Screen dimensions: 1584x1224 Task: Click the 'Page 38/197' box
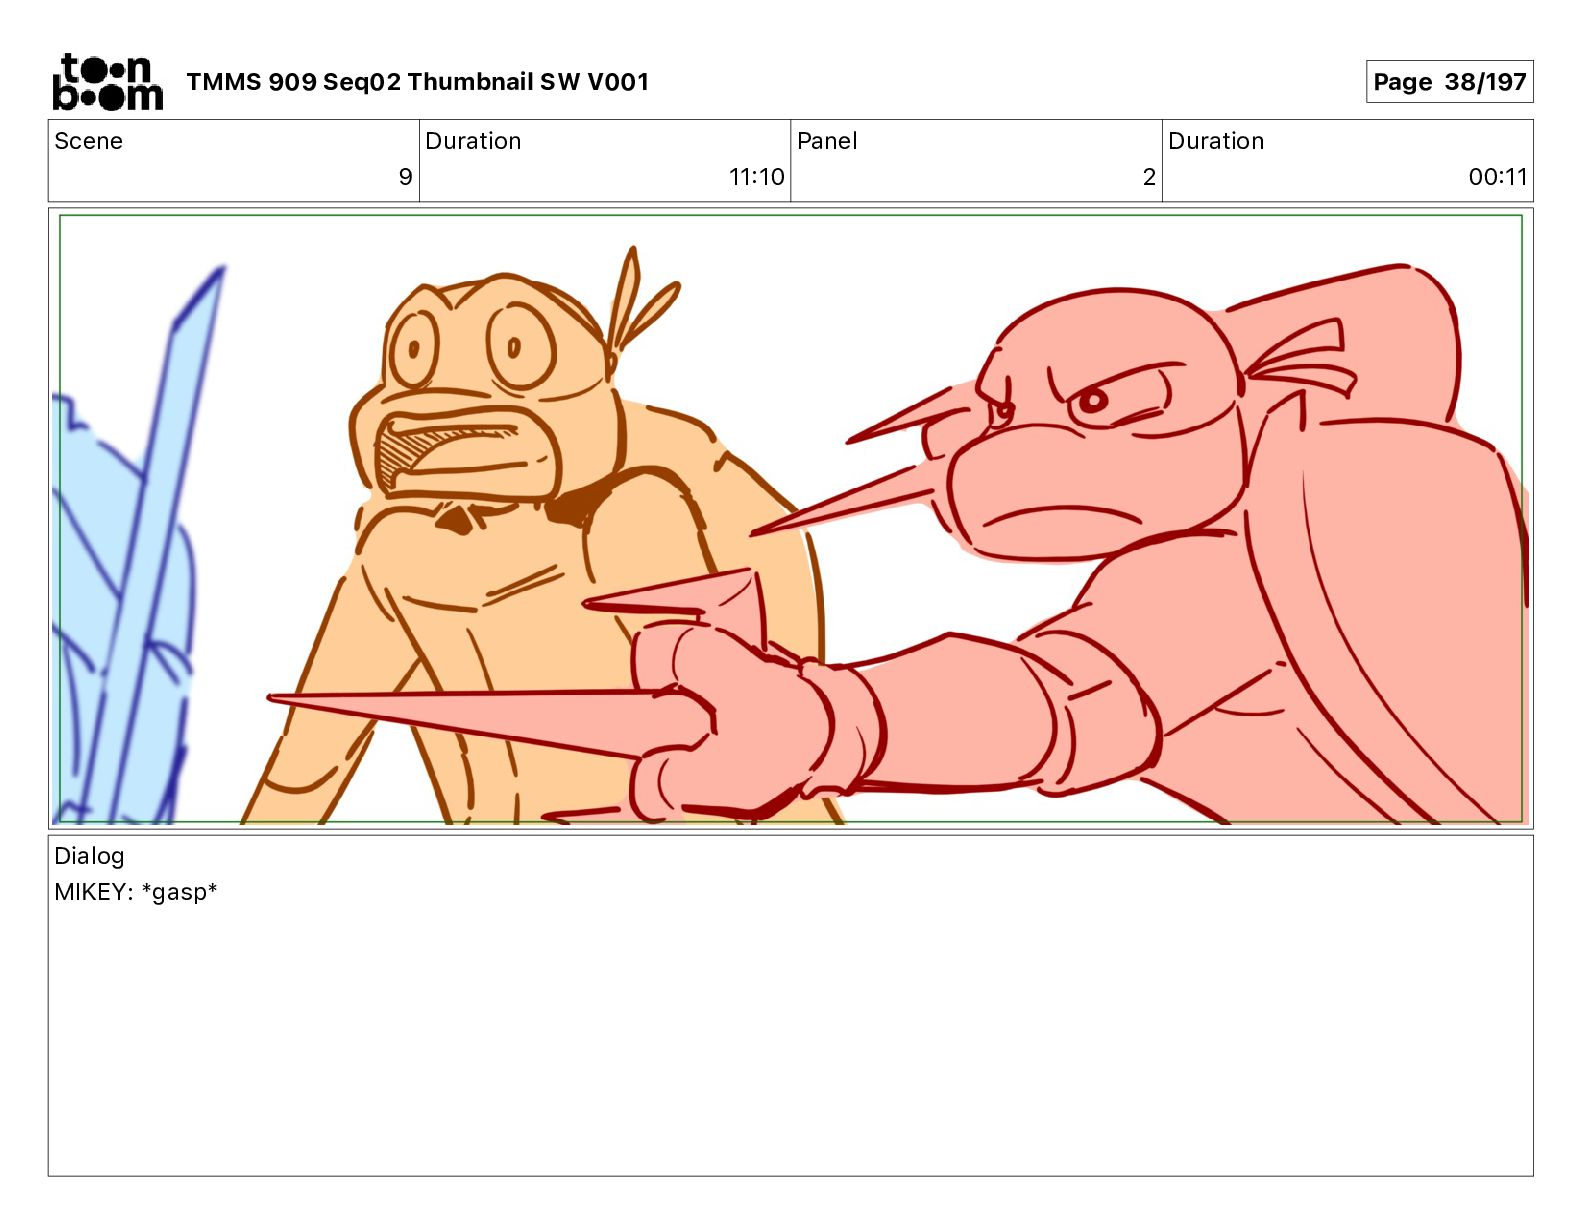tap(1449, 82)
